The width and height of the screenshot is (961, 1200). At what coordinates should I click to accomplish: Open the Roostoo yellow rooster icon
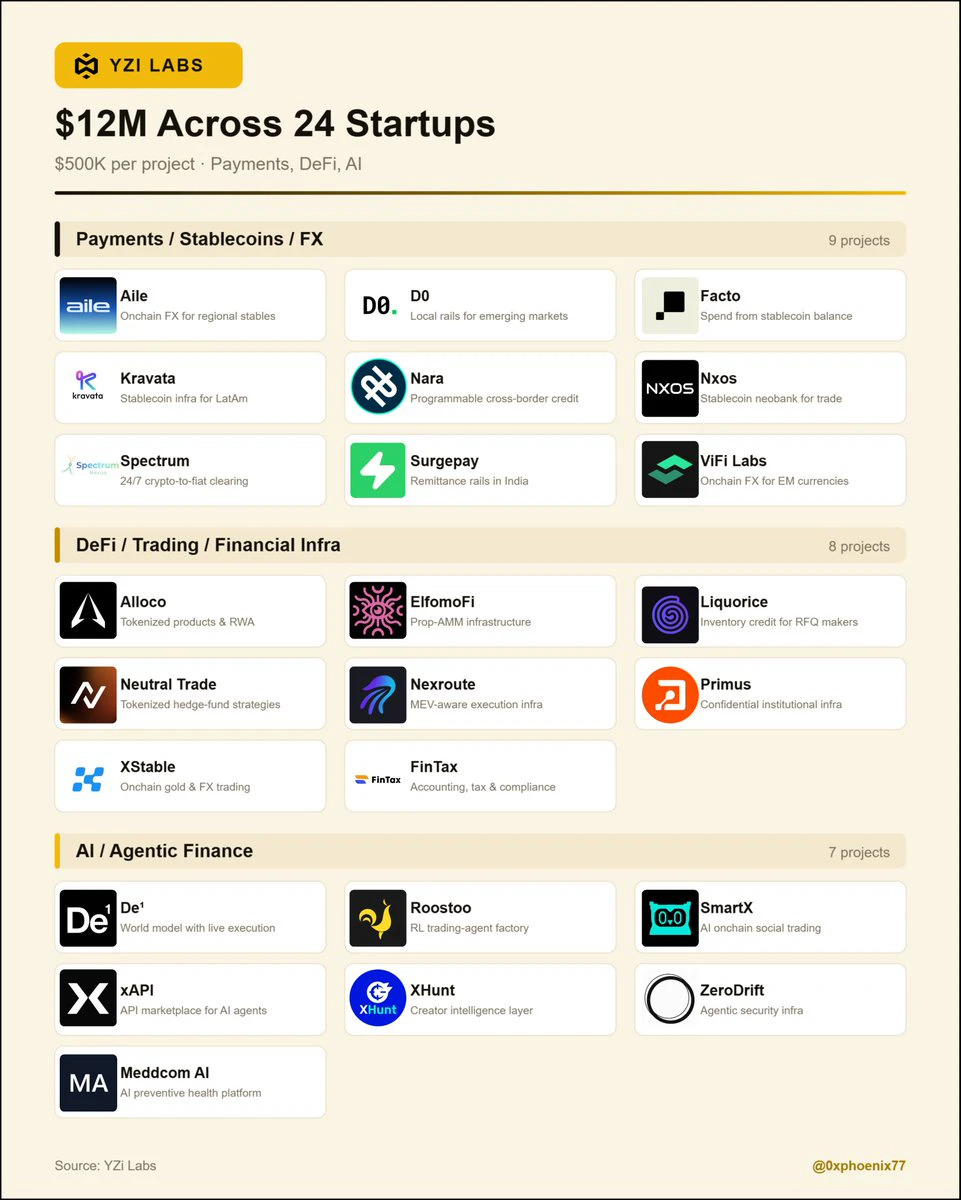[x=378, y=917]
